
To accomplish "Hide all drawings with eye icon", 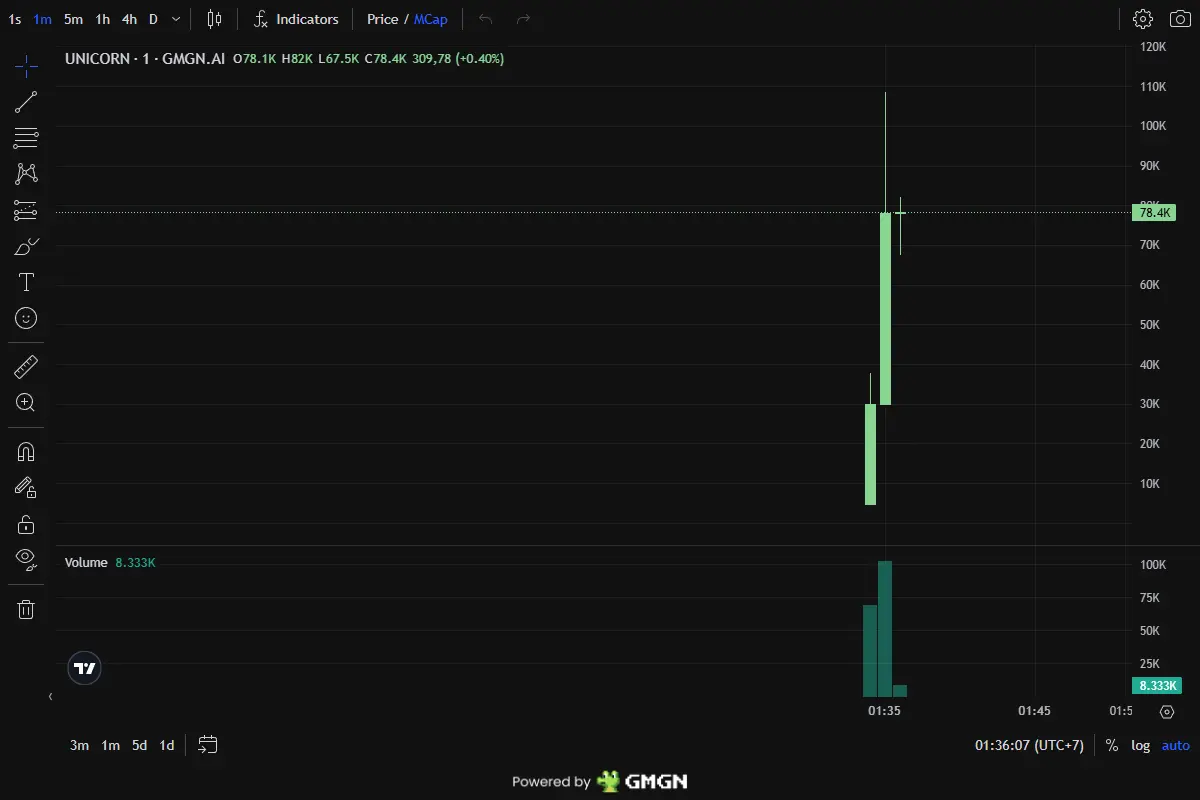I will click(x=26, y=560).
